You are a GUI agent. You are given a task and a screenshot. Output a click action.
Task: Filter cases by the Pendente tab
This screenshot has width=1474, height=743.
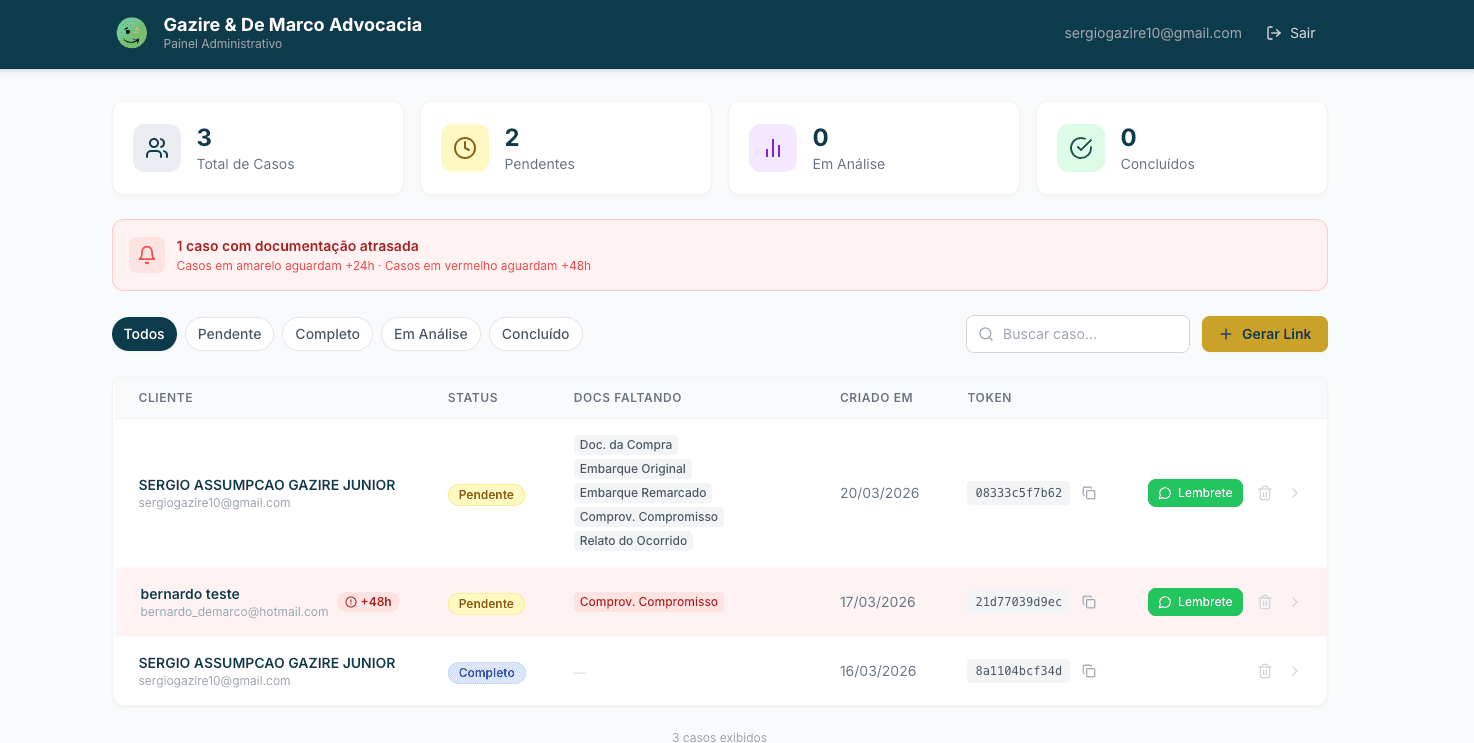pos(229,334)
